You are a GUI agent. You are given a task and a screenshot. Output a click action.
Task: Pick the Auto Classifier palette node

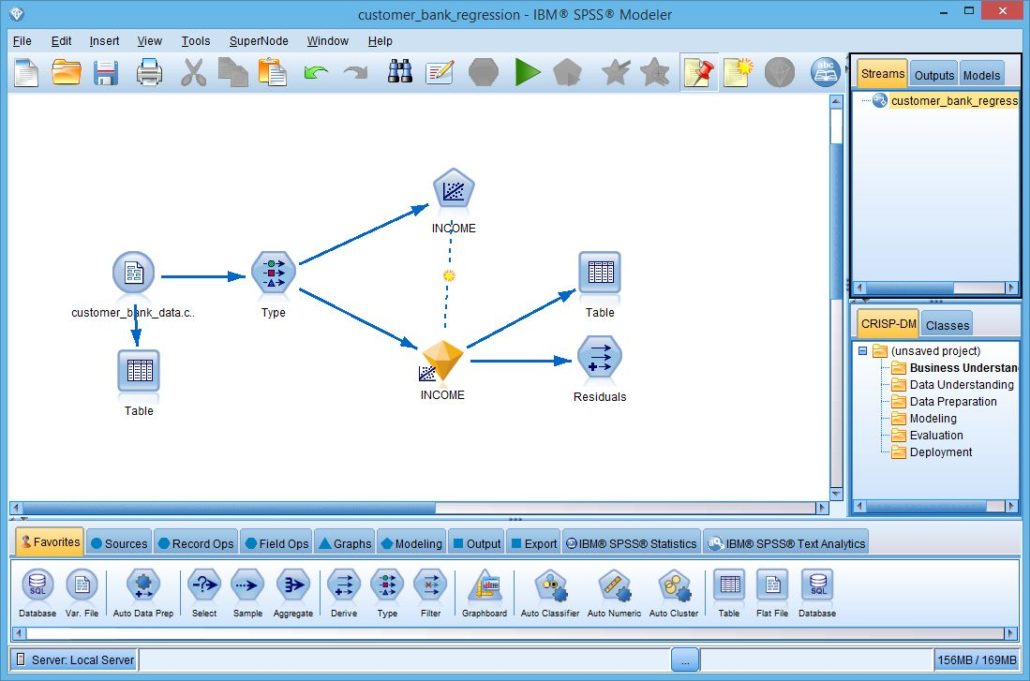click(550, 591)
